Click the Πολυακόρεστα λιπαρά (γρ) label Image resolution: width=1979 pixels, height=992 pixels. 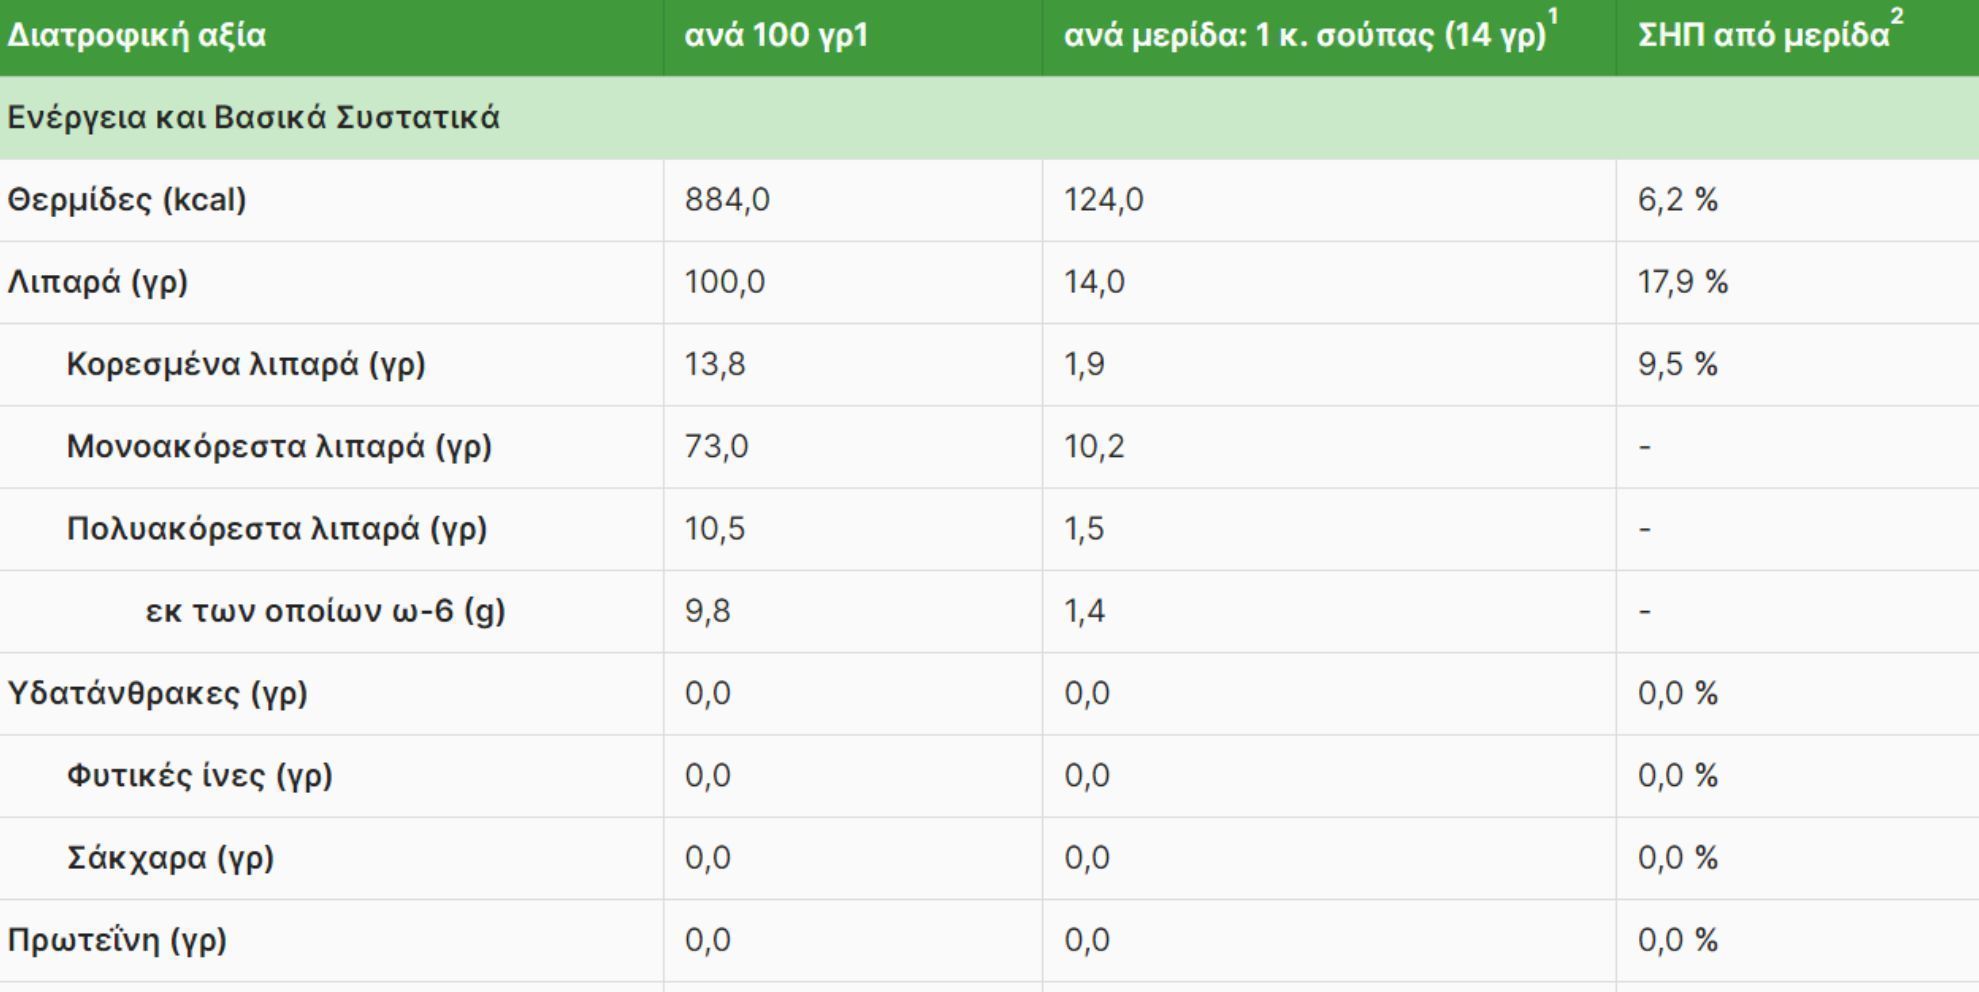click(x=277, y=528)
